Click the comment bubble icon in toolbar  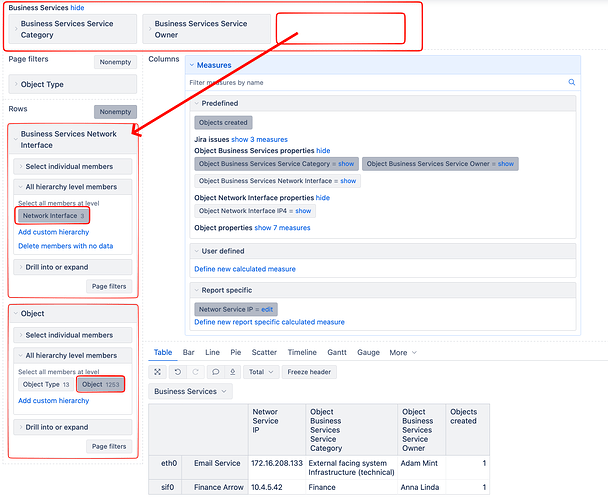coord(216,372)
